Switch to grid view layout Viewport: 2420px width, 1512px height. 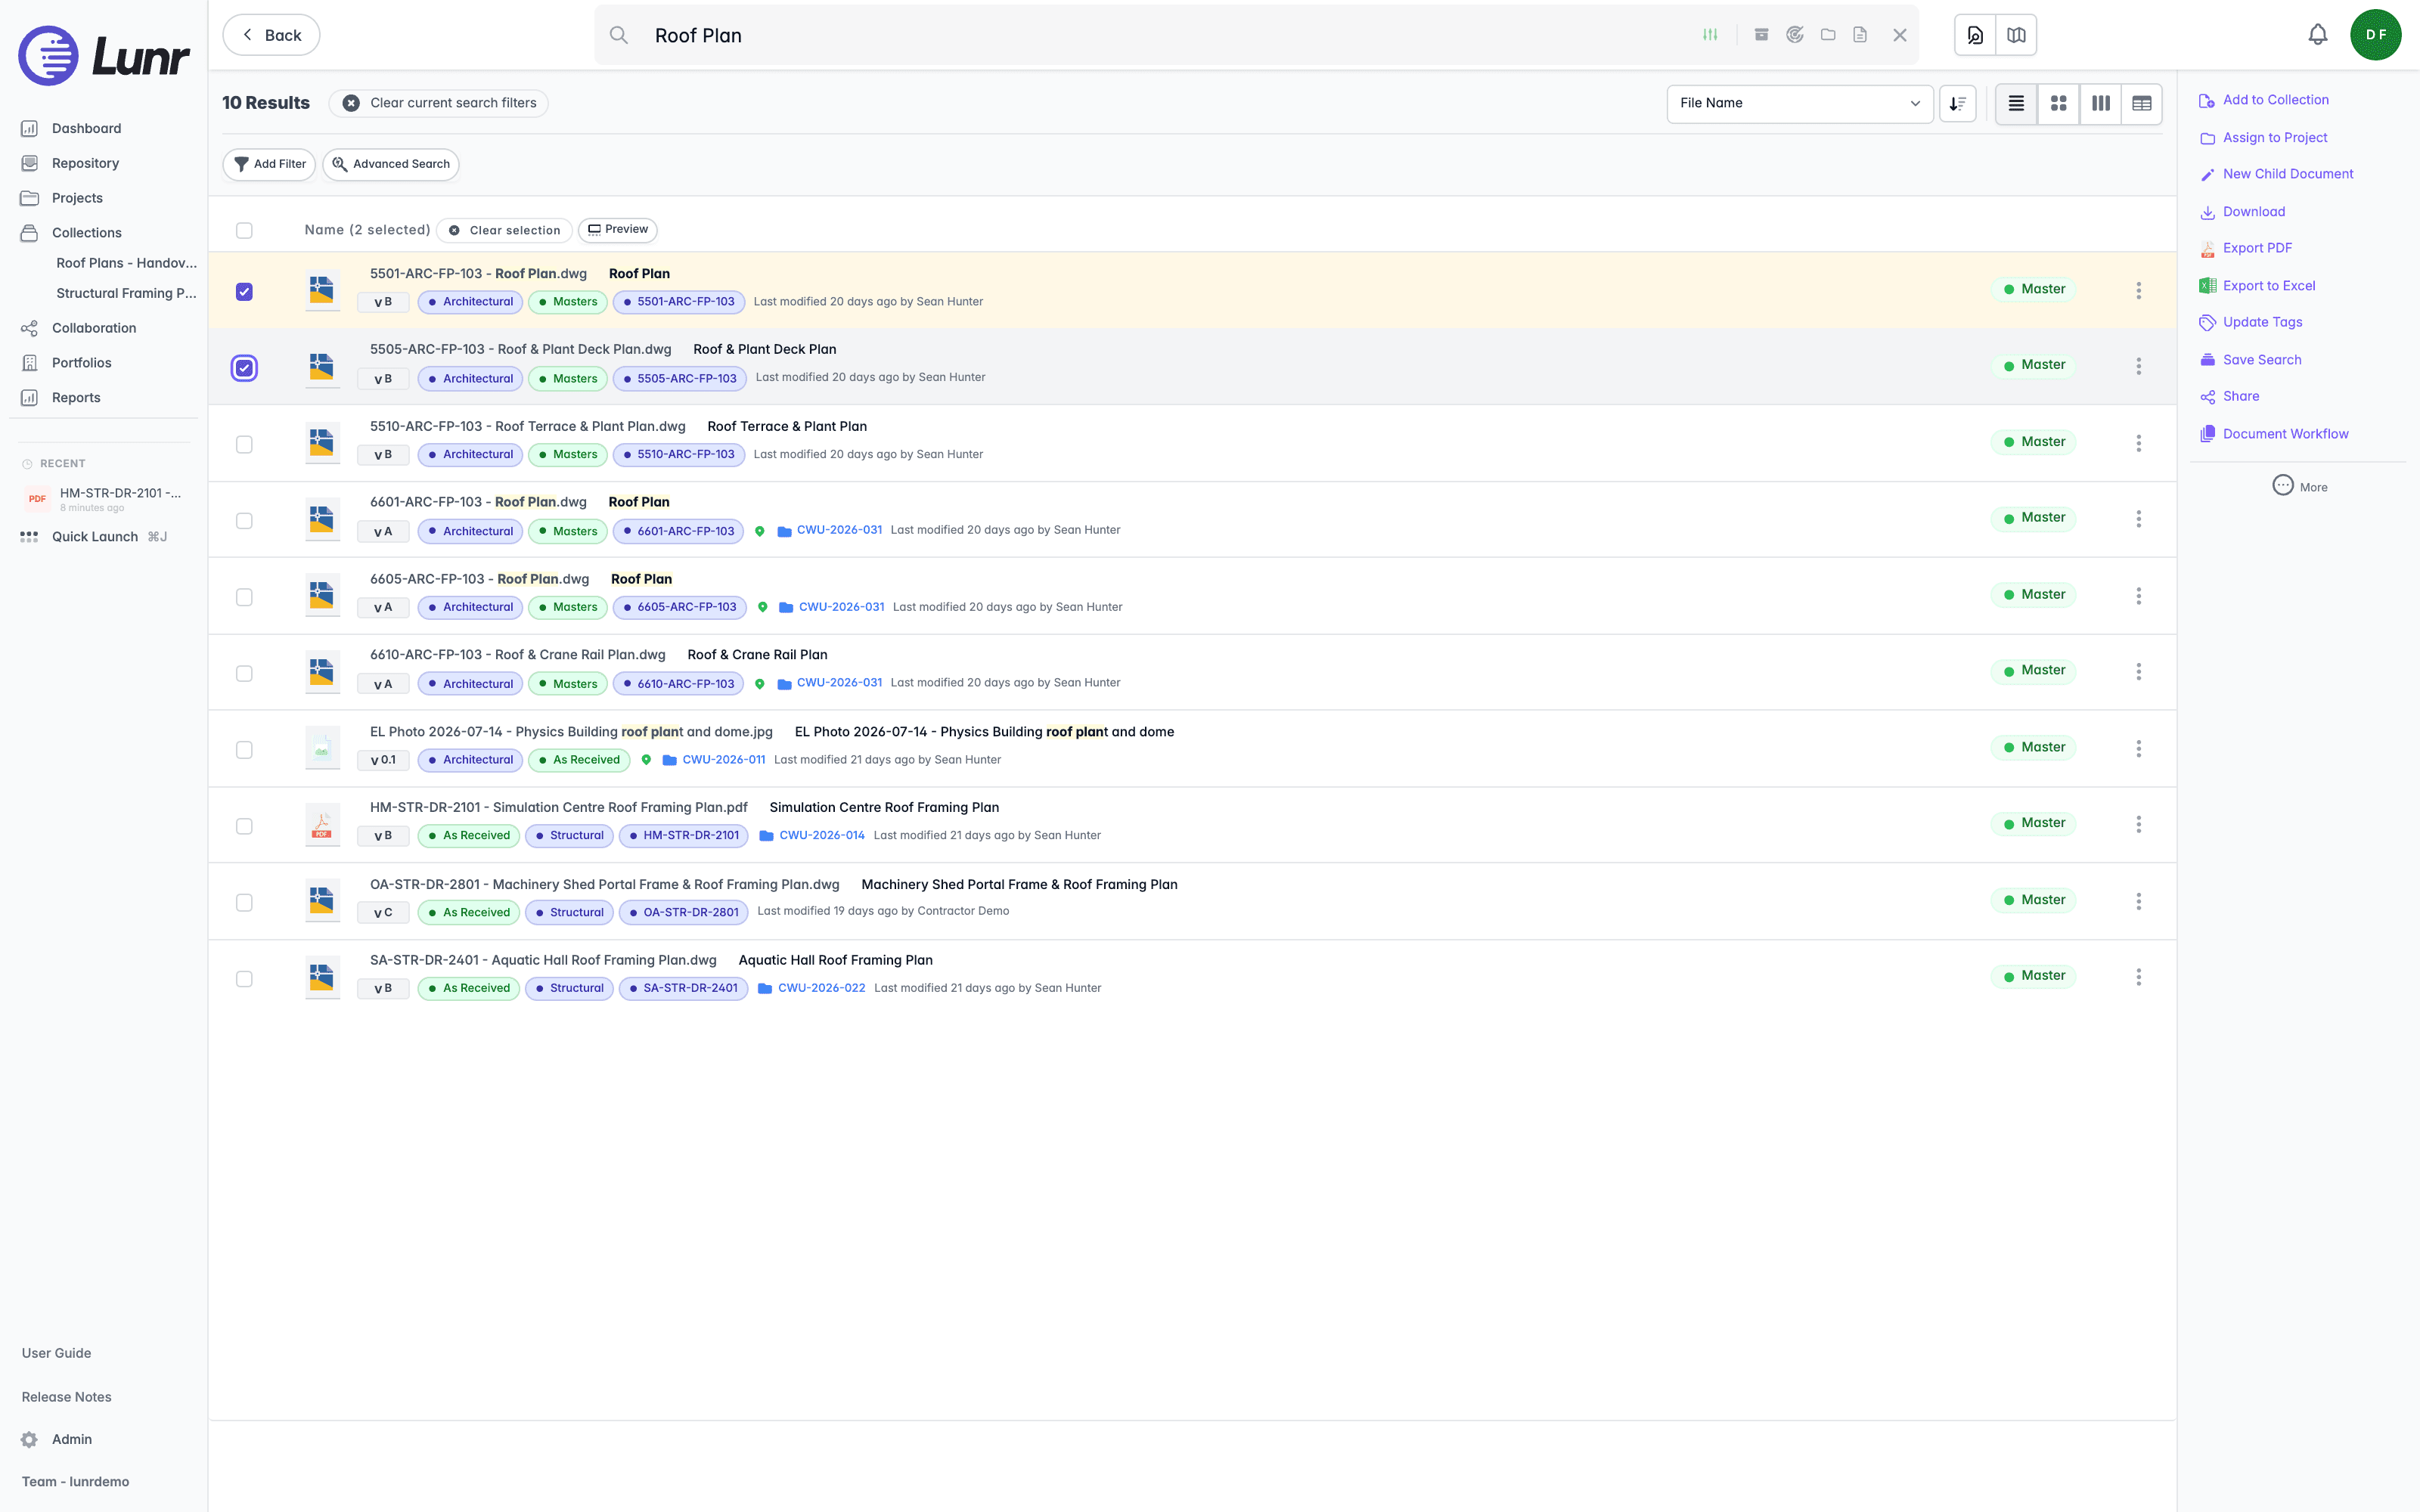[2058, 103]
